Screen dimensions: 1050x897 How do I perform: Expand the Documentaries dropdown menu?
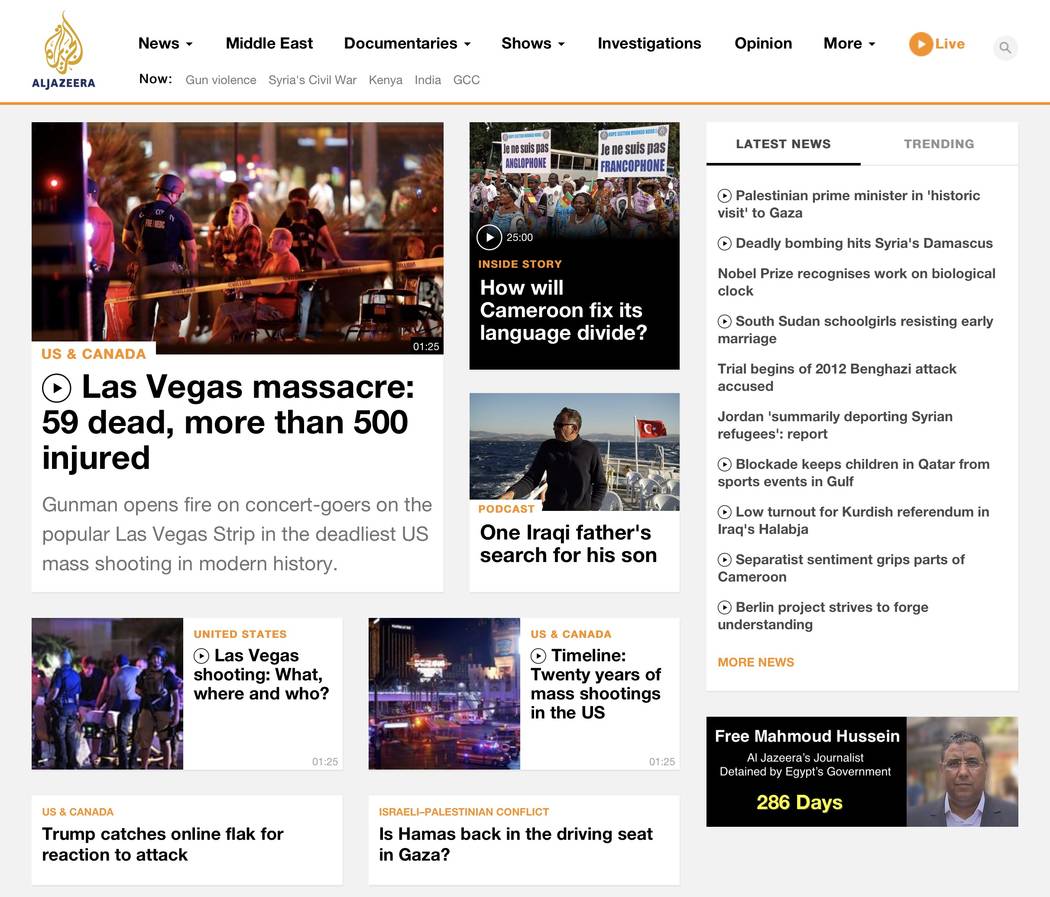[407, 44]
